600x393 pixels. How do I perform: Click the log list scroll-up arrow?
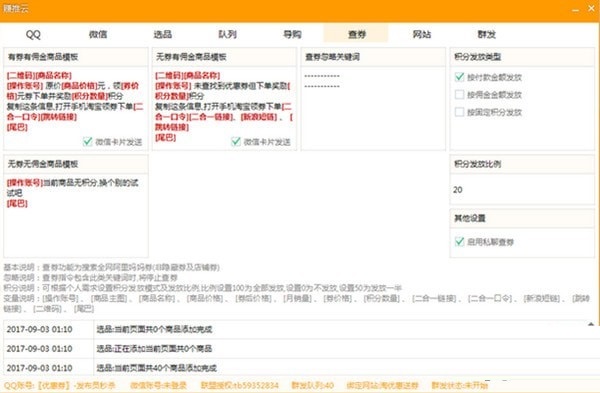pyautogui.click(x=591, y=324)
